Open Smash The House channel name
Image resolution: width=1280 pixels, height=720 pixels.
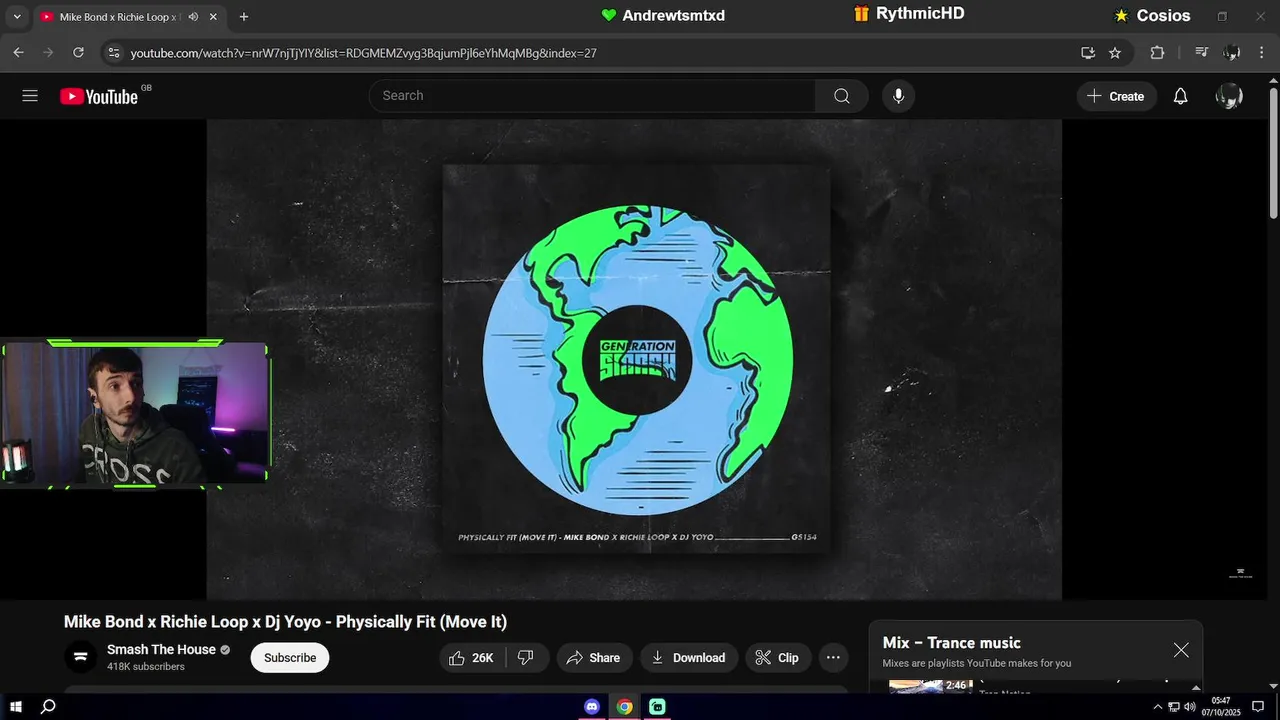click(x=161, y=650)
